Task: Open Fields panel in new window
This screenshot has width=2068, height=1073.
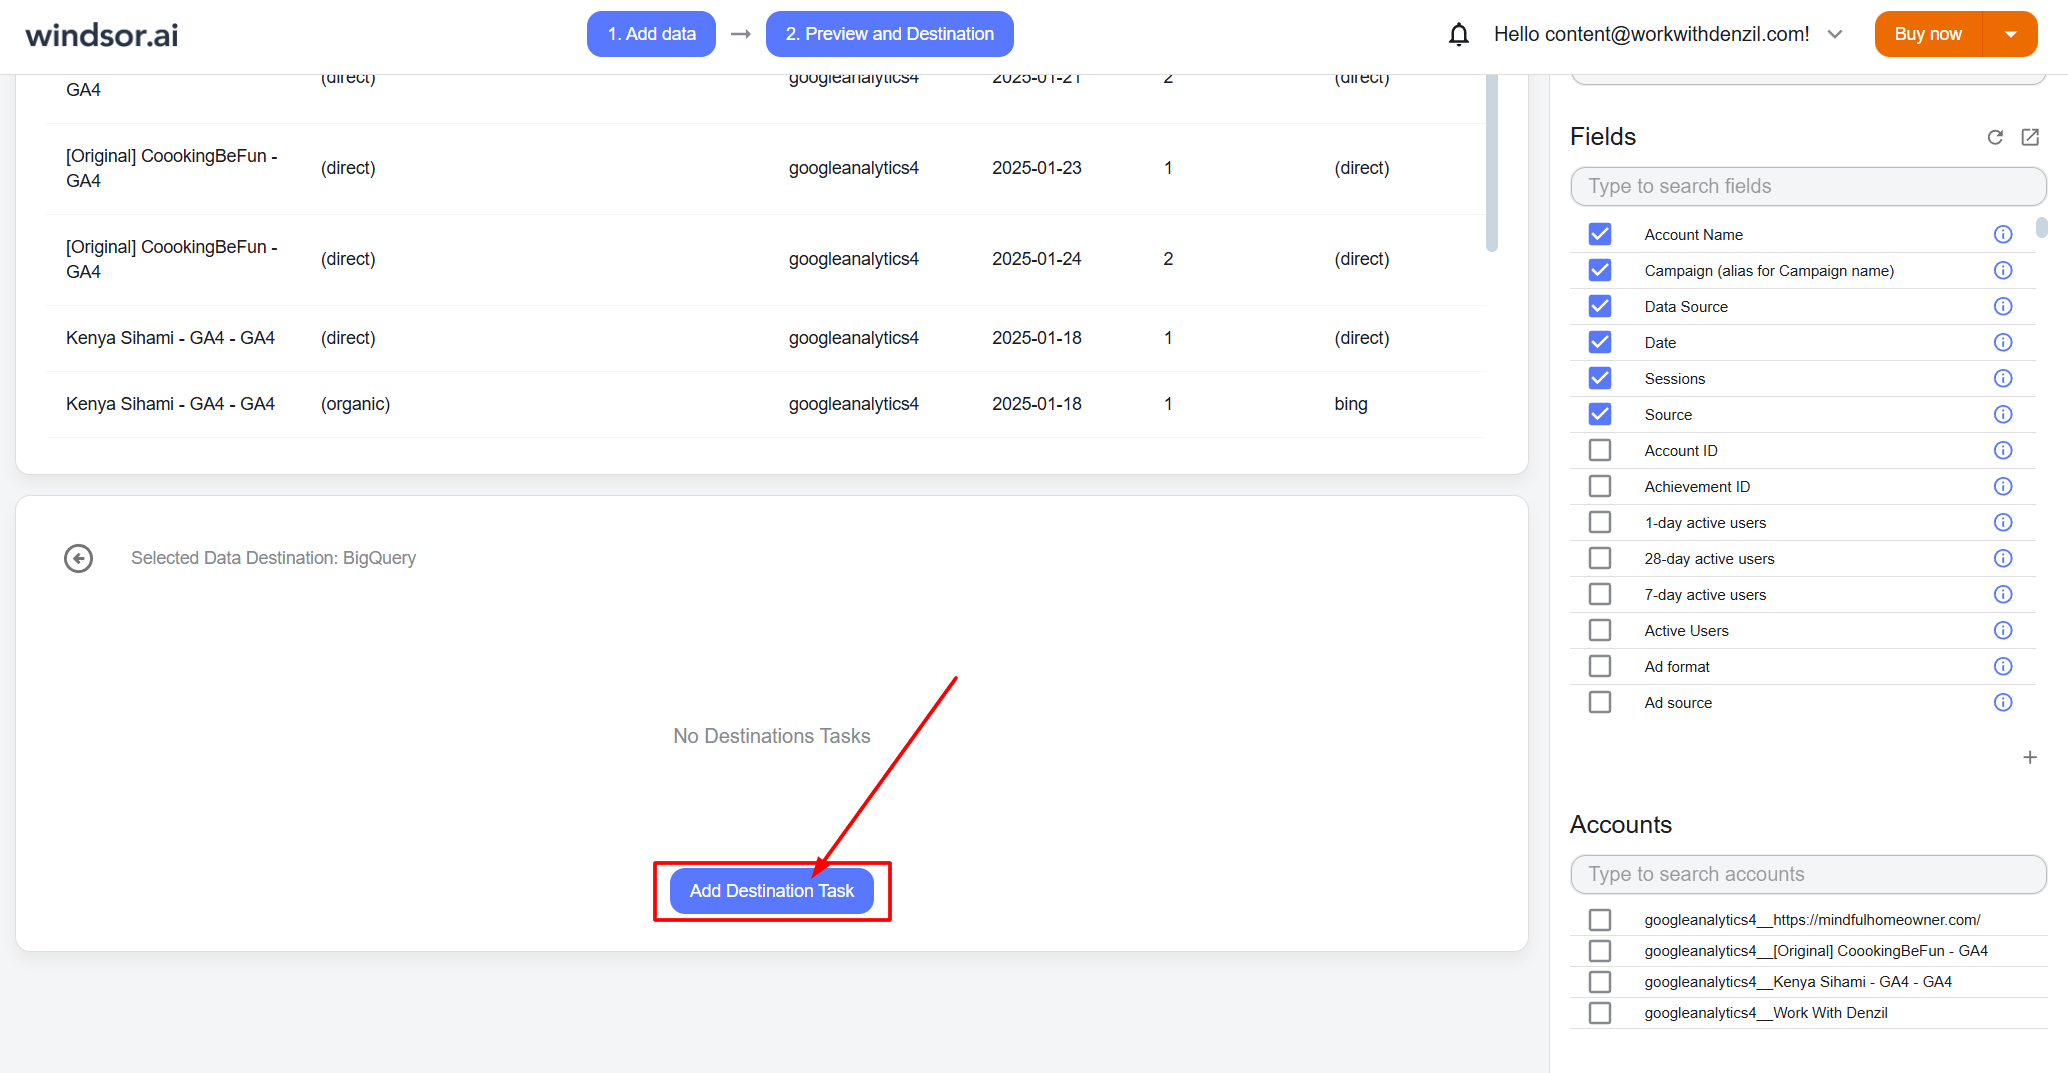Action: (x=2030, y=137)
